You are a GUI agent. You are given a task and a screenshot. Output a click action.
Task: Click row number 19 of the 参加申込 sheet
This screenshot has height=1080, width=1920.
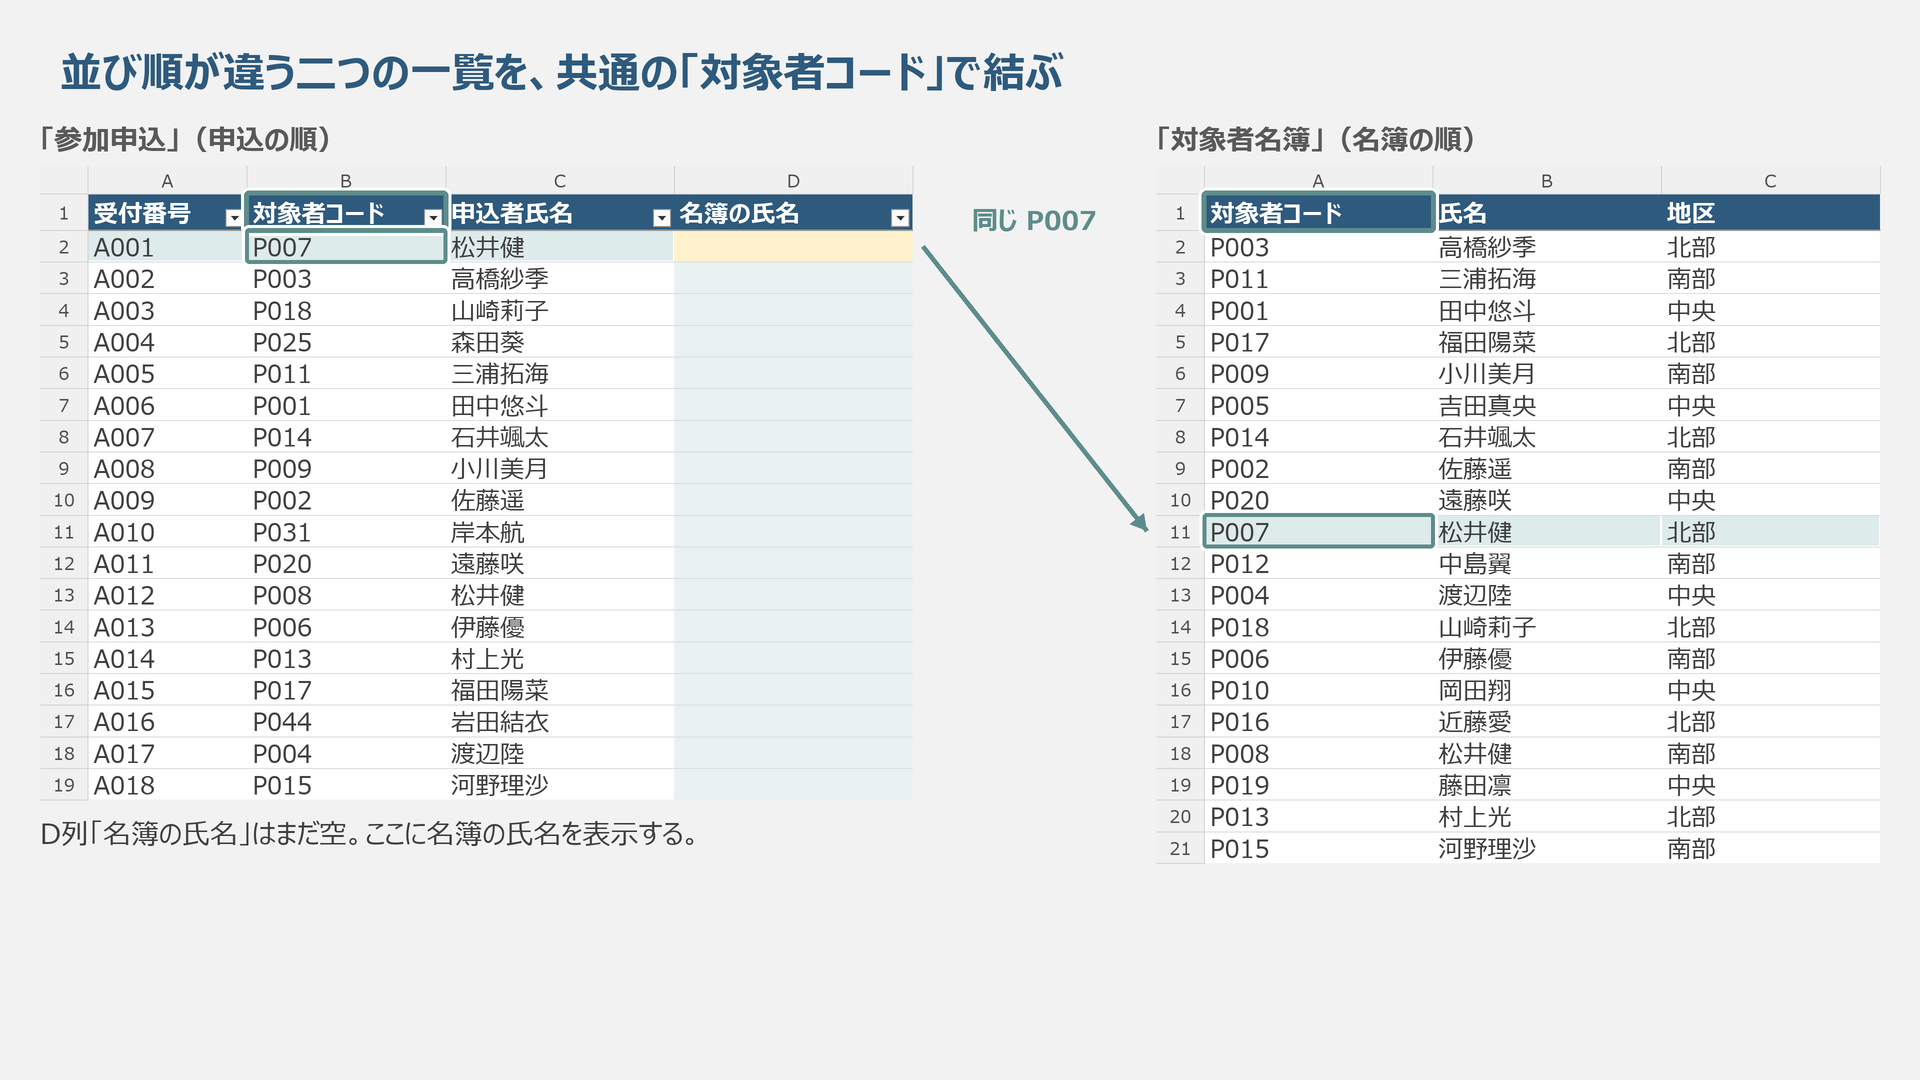64,785
